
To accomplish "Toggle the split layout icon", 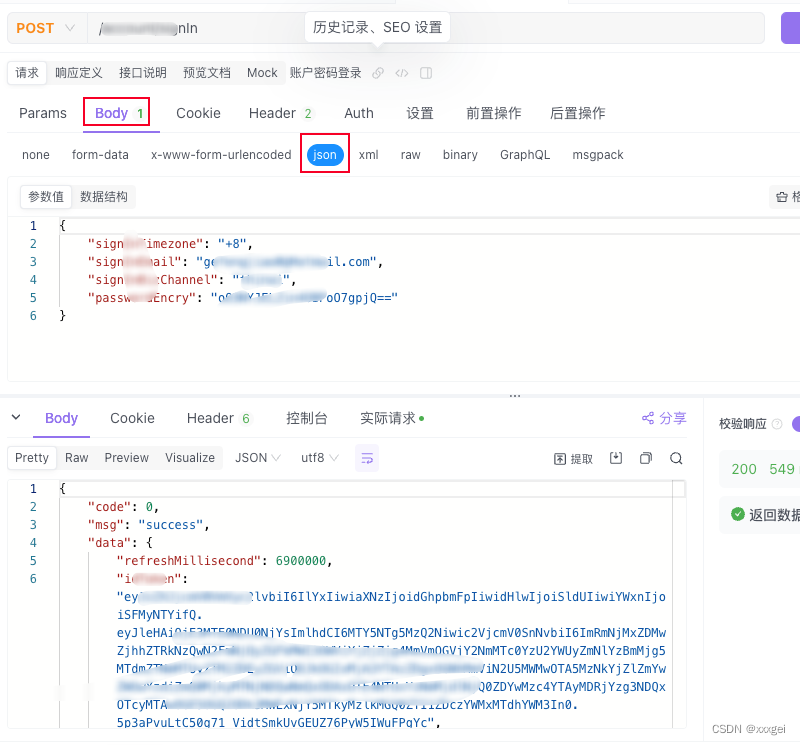I will [426, 72].
